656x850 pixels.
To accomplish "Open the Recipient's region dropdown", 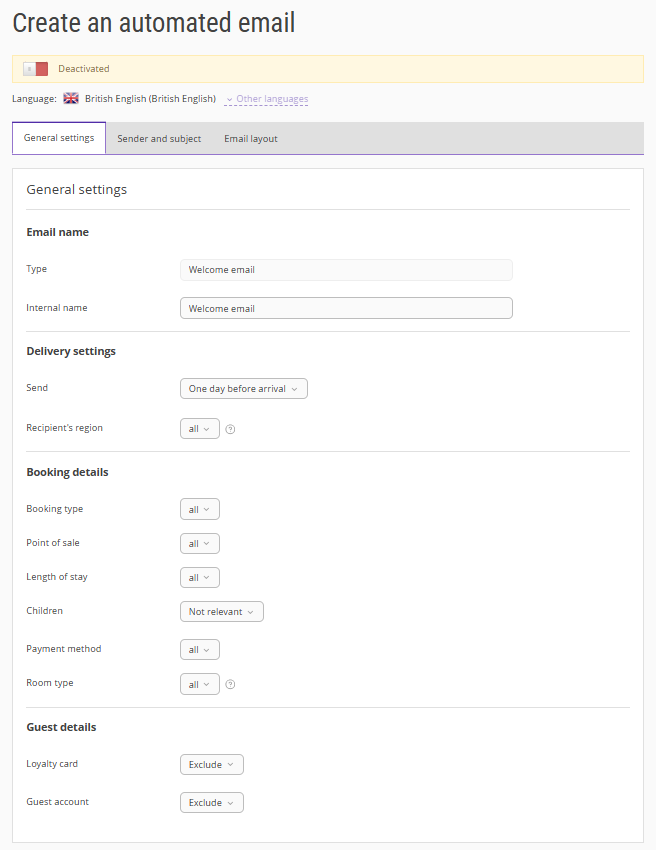I will [x=199, y=429].
